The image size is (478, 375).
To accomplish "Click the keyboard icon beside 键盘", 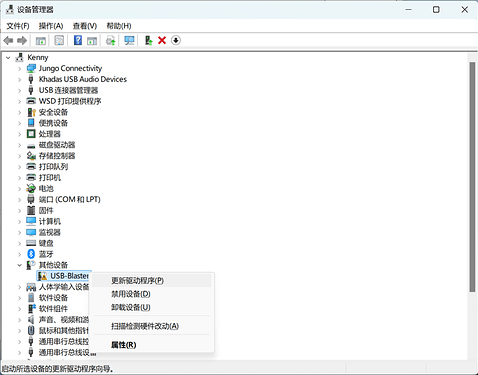I will [x=31, y=243].
